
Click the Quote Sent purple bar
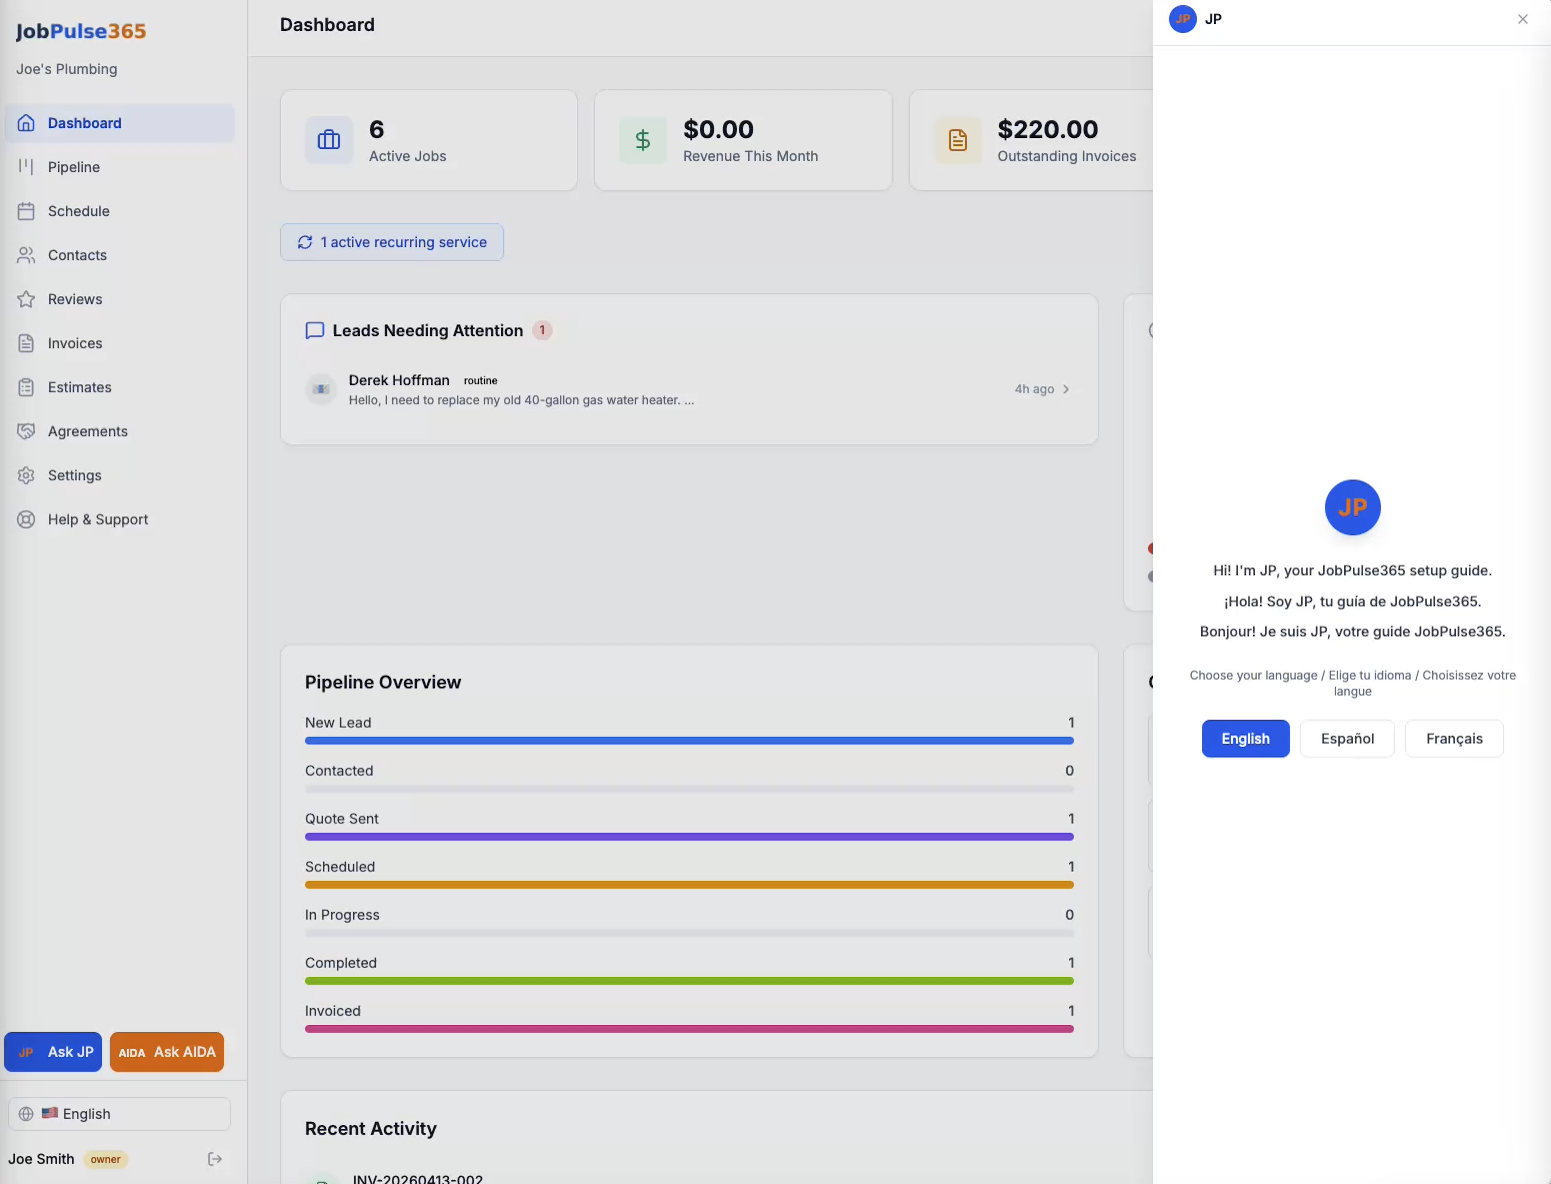(x=689, y=837)
